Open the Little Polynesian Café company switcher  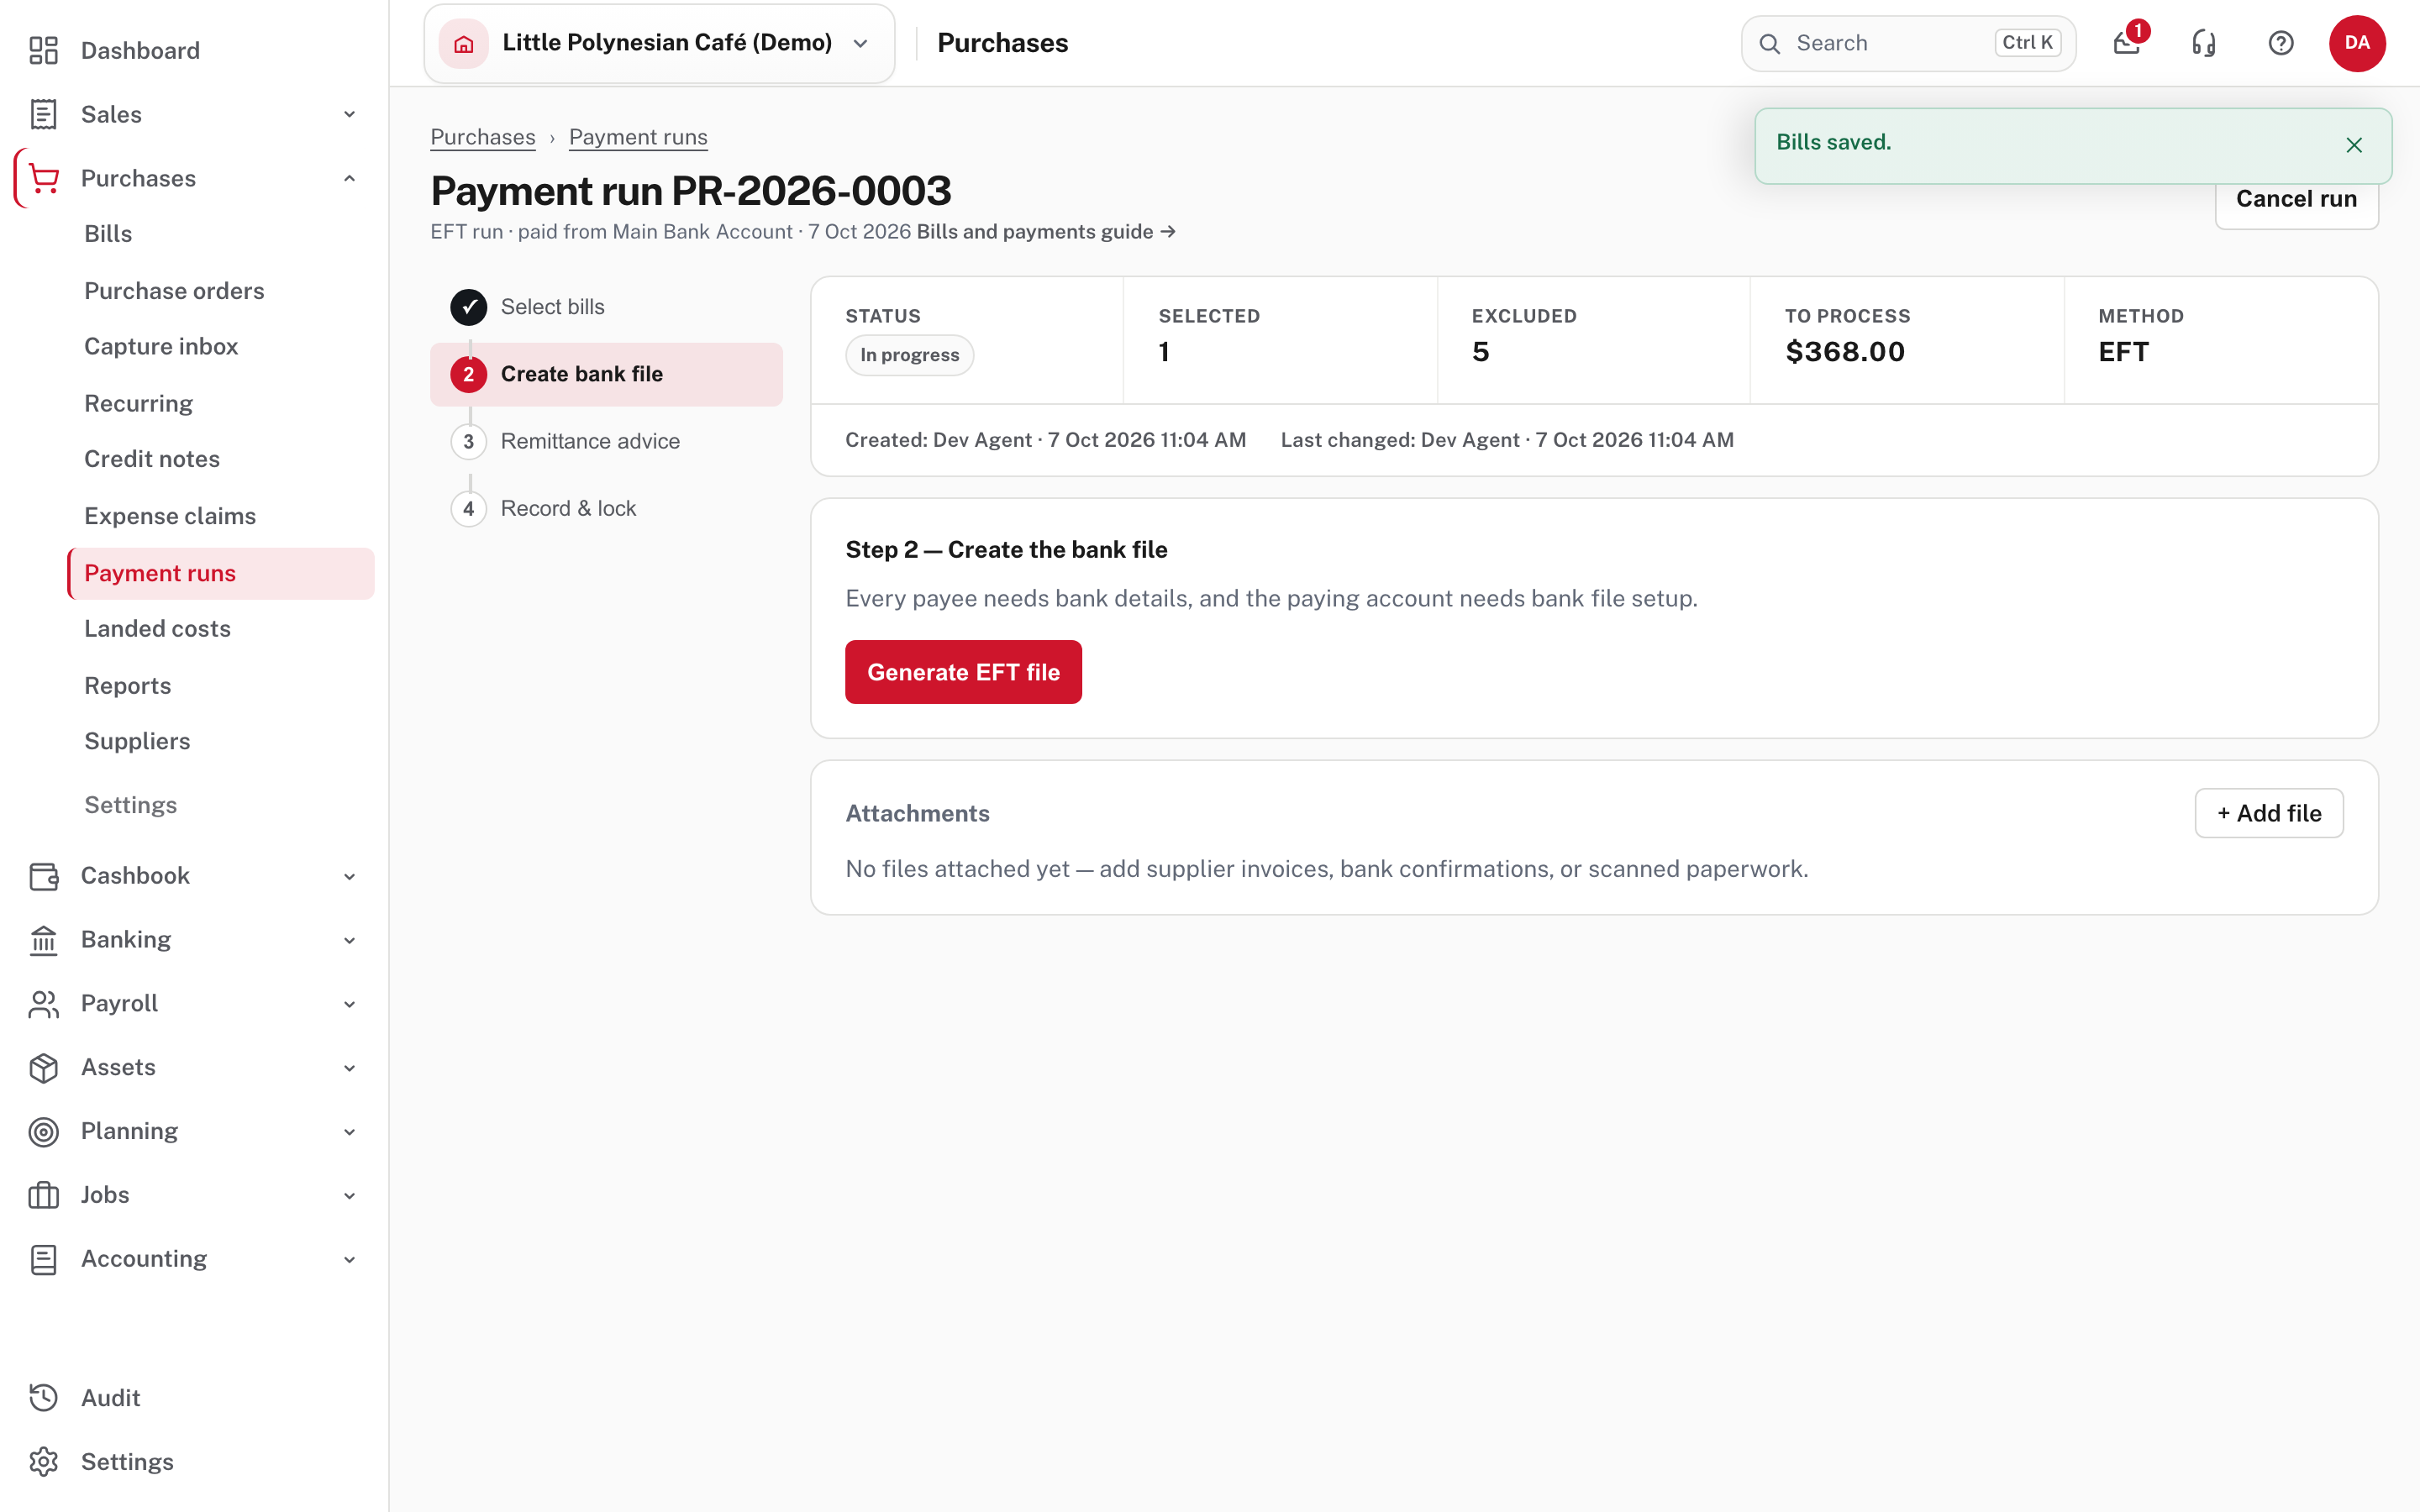[x=659, y=43]
